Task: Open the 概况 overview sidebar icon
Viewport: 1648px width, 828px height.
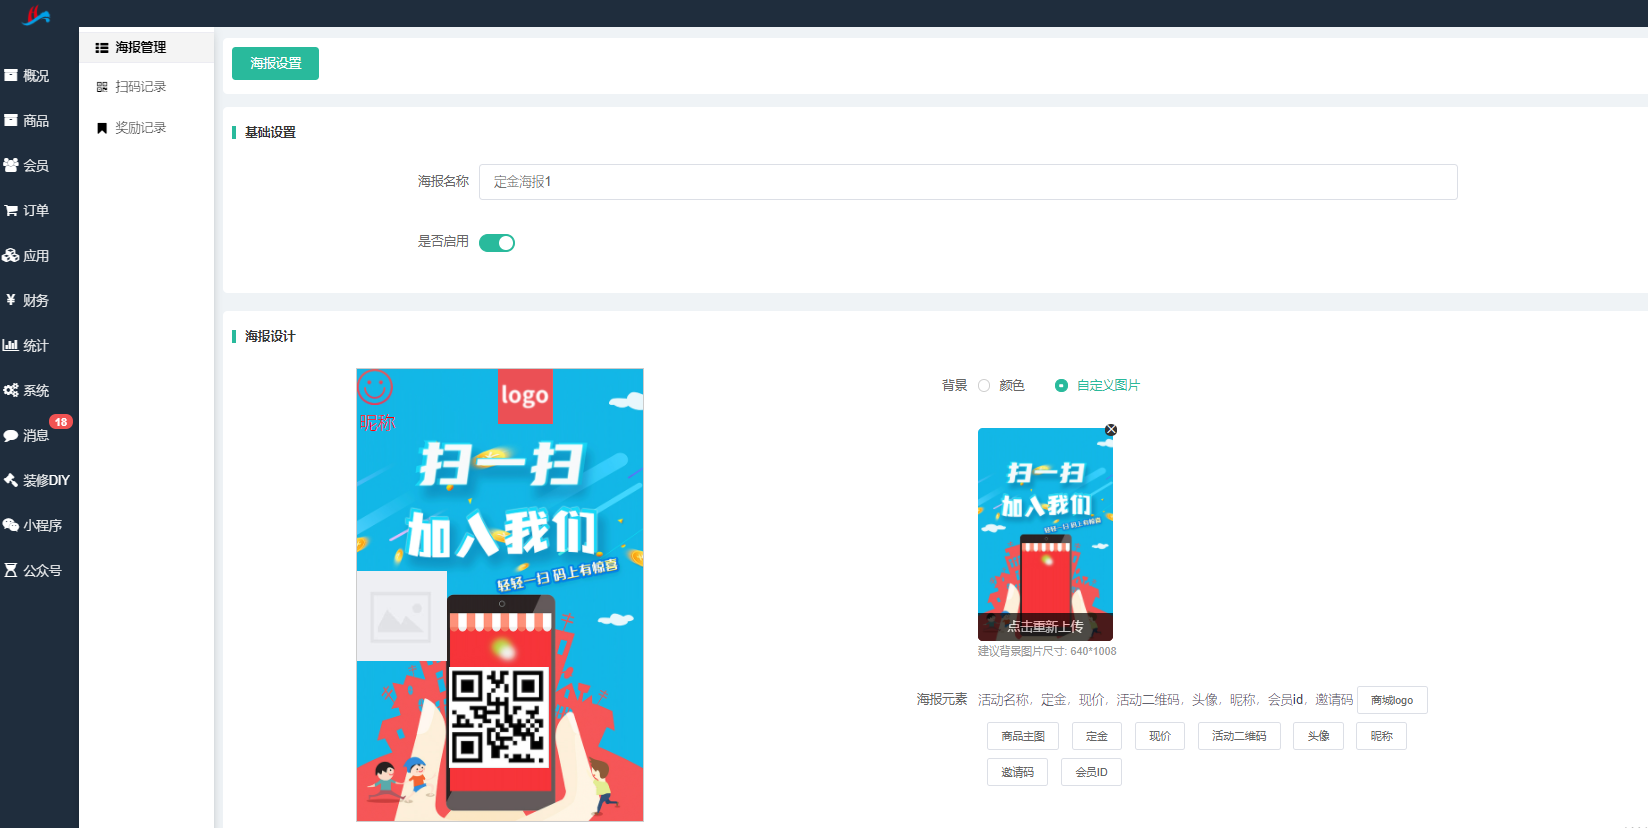Action: point(11,75)
